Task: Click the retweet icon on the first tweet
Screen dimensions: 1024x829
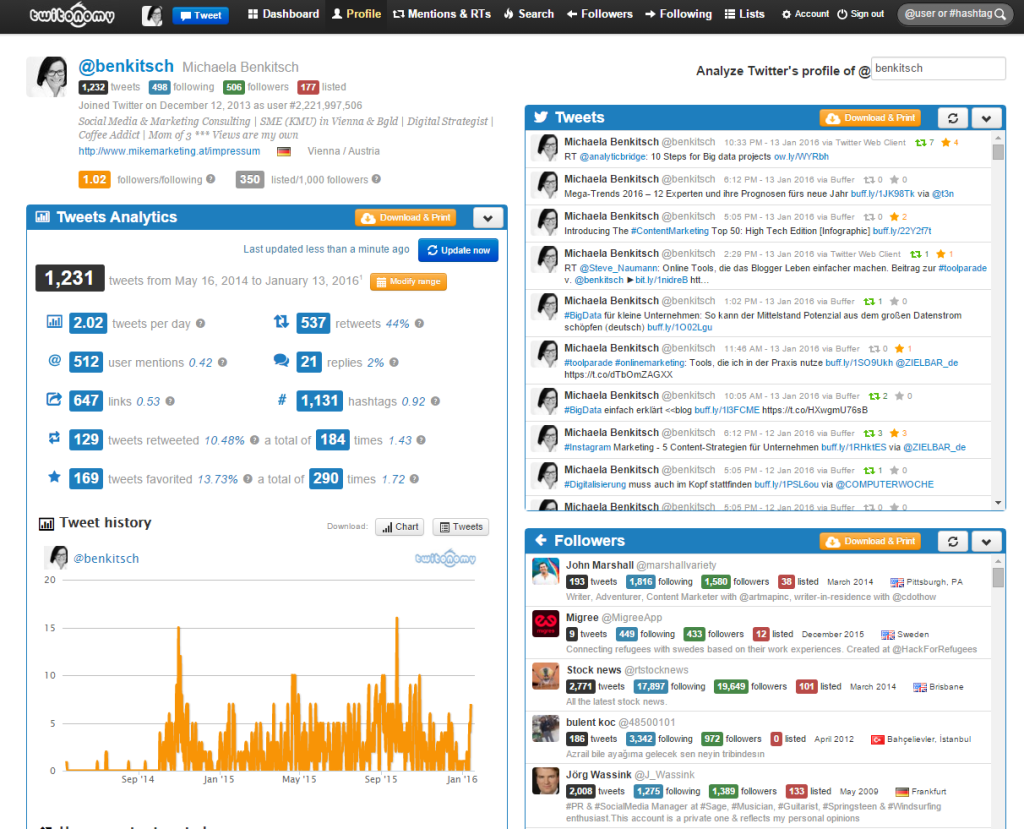Action: point(921,142)
